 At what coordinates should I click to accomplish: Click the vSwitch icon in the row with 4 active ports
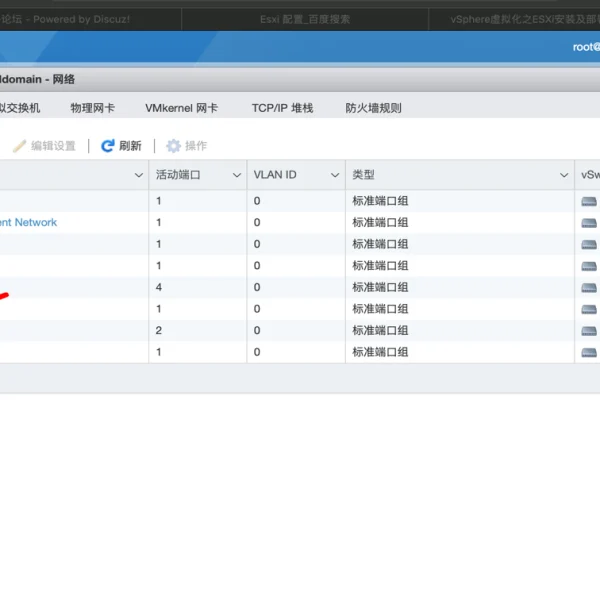pyautogui.click(x=589, y=288)
